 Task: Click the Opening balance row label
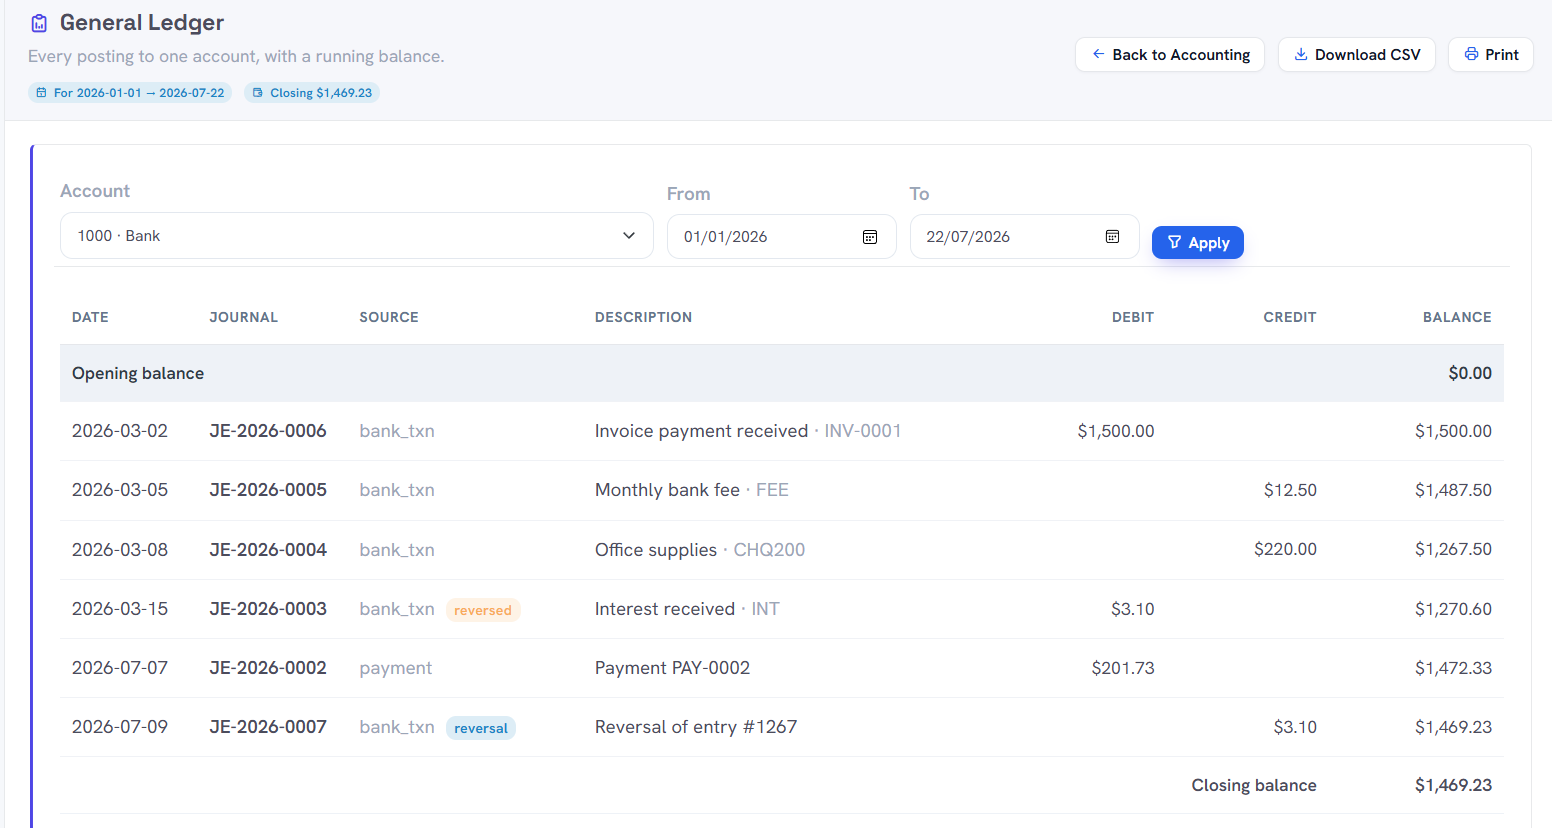tap(138, 373)
